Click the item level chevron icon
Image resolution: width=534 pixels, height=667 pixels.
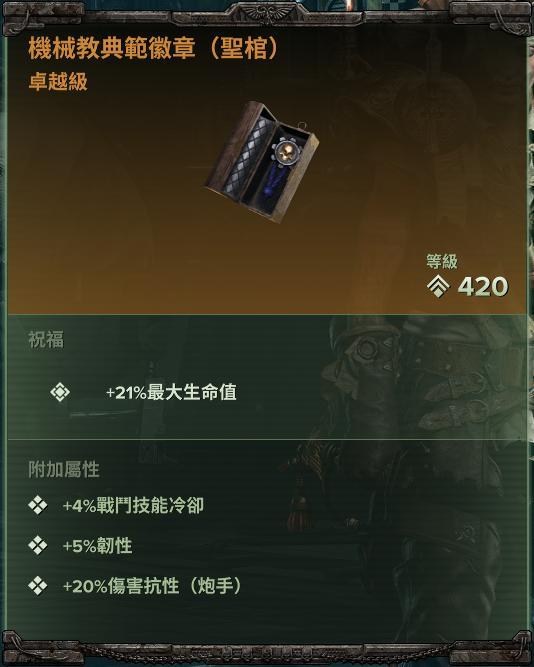click(x=438, y=287)
